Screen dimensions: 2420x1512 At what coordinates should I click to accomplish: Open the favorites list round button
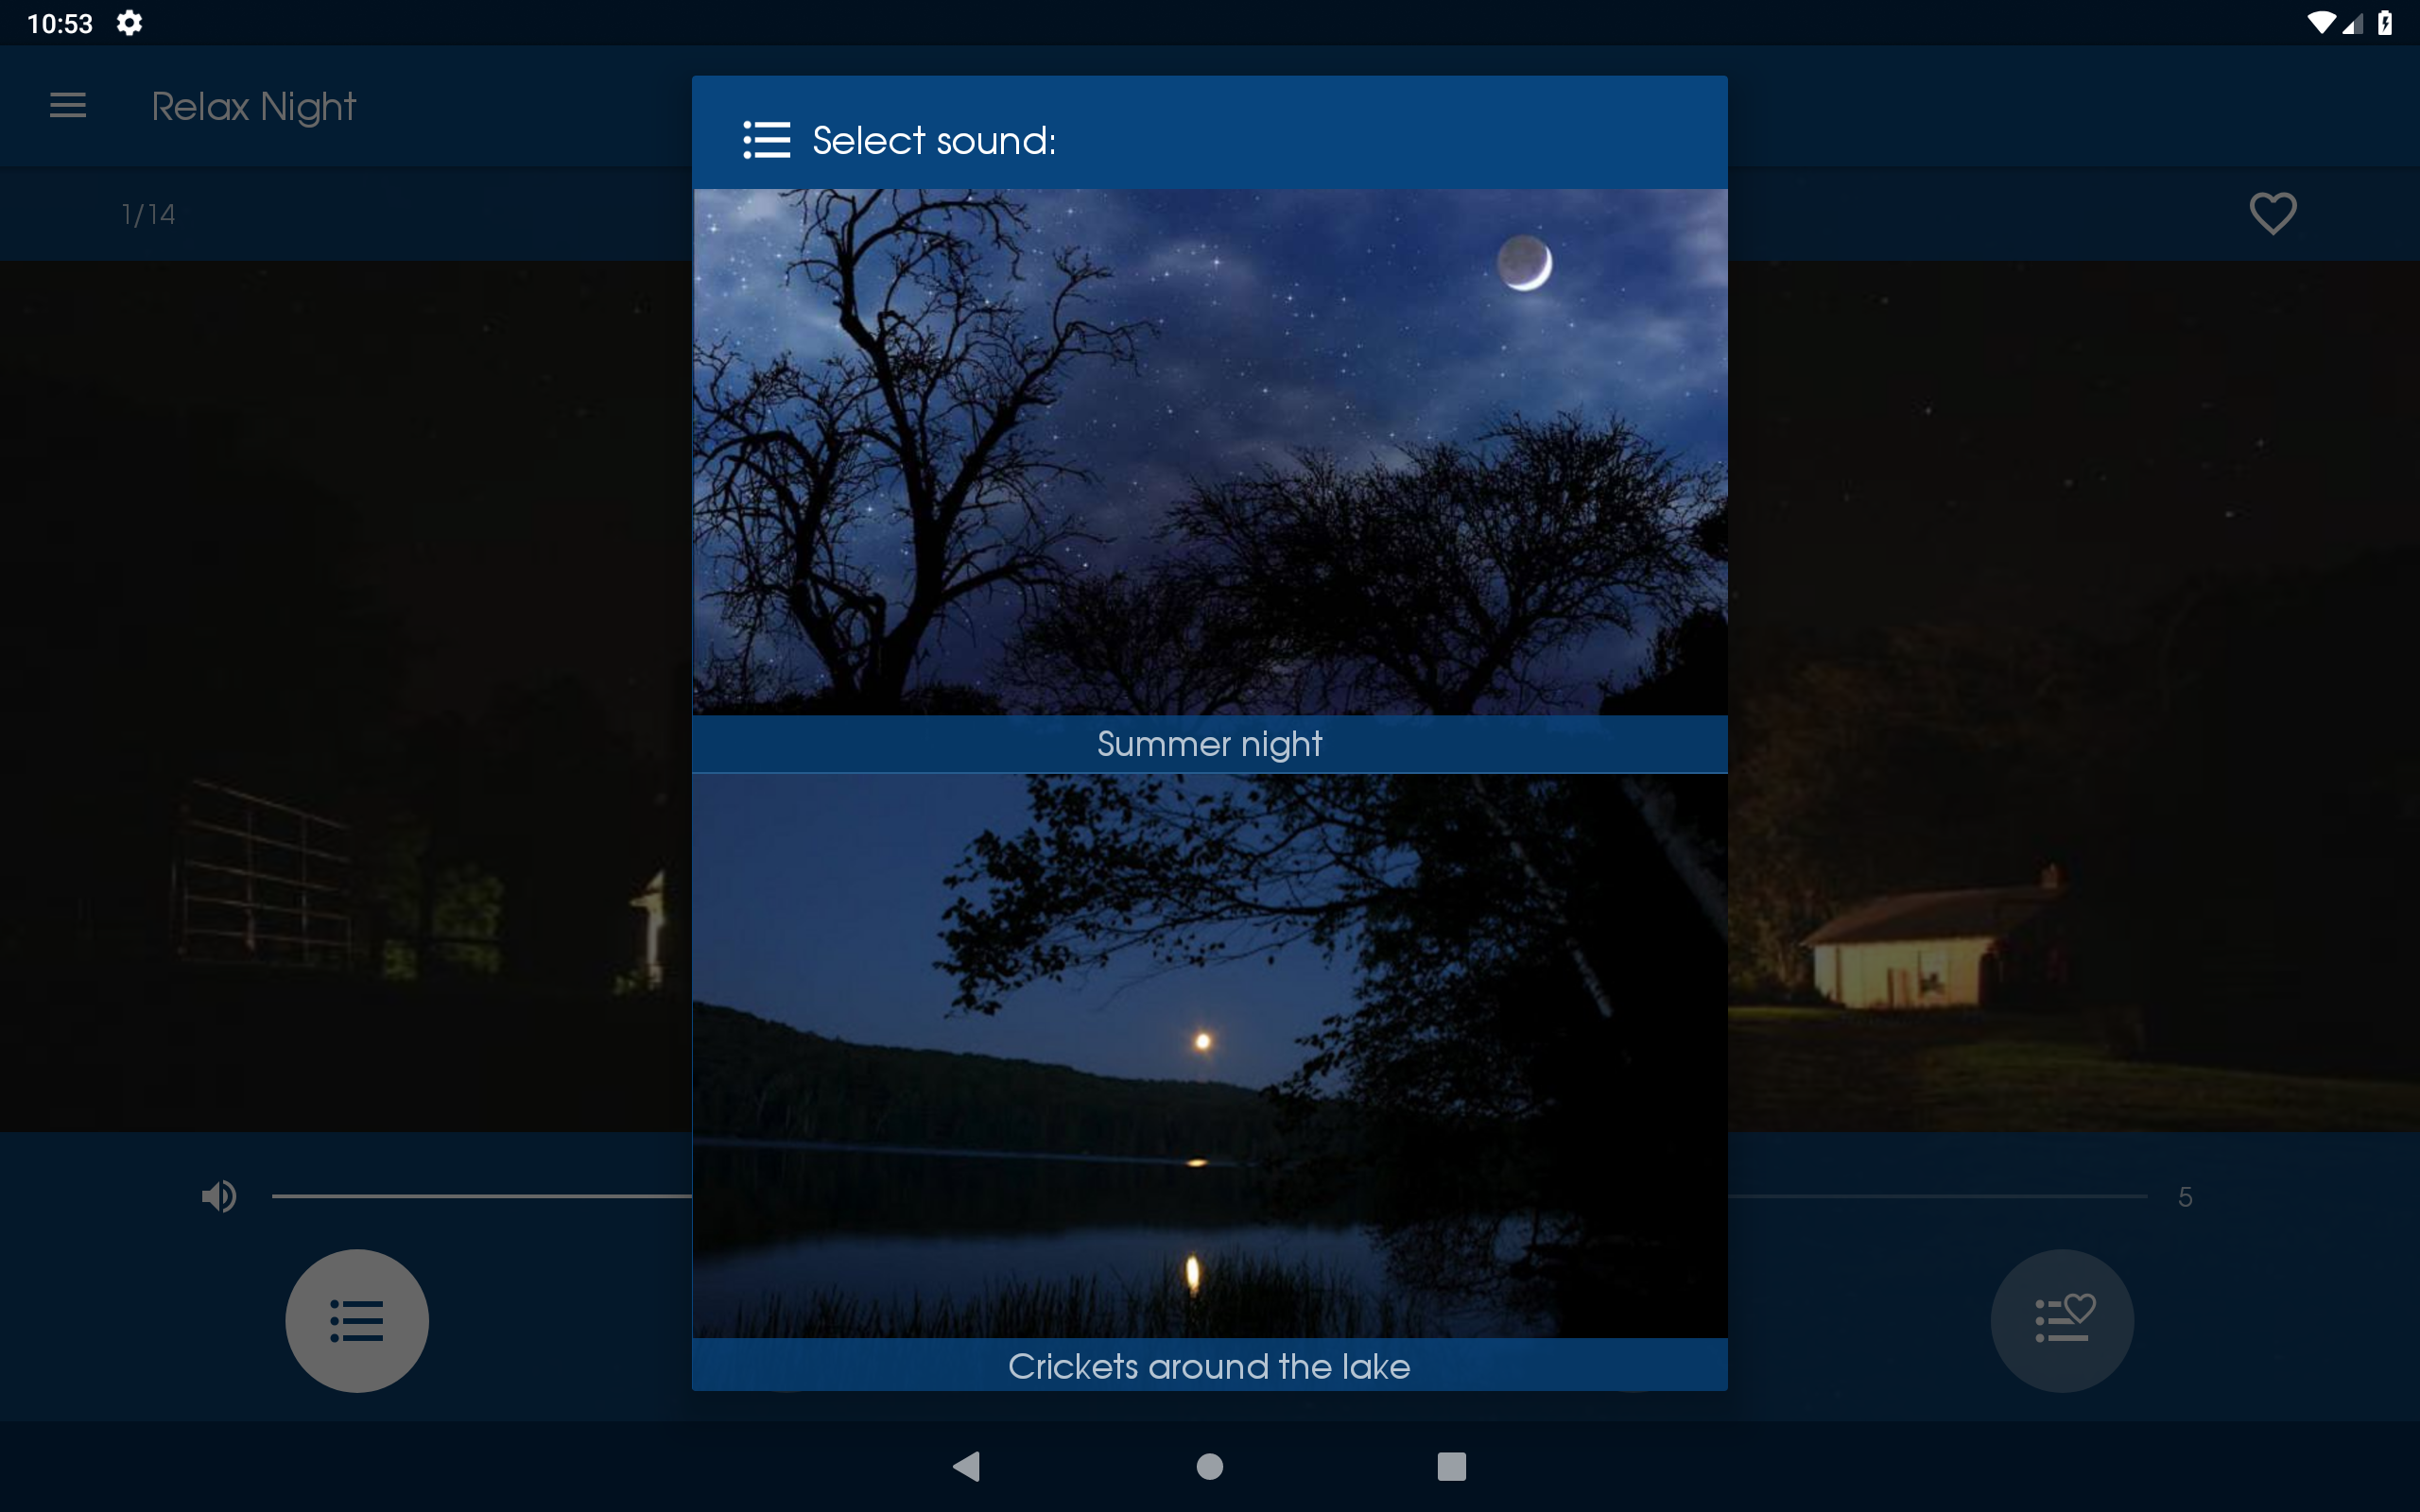pos(2062,1320)
